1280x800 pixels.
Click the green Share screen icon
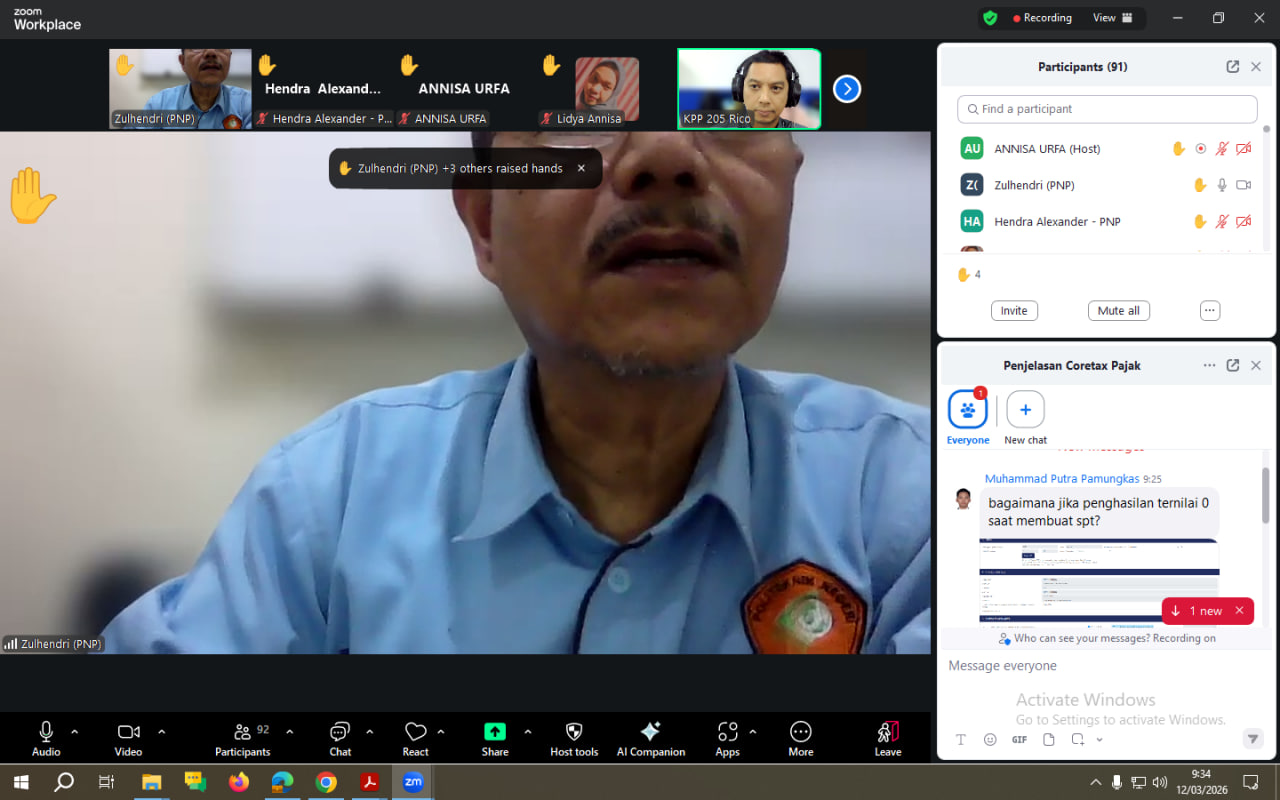495,732
